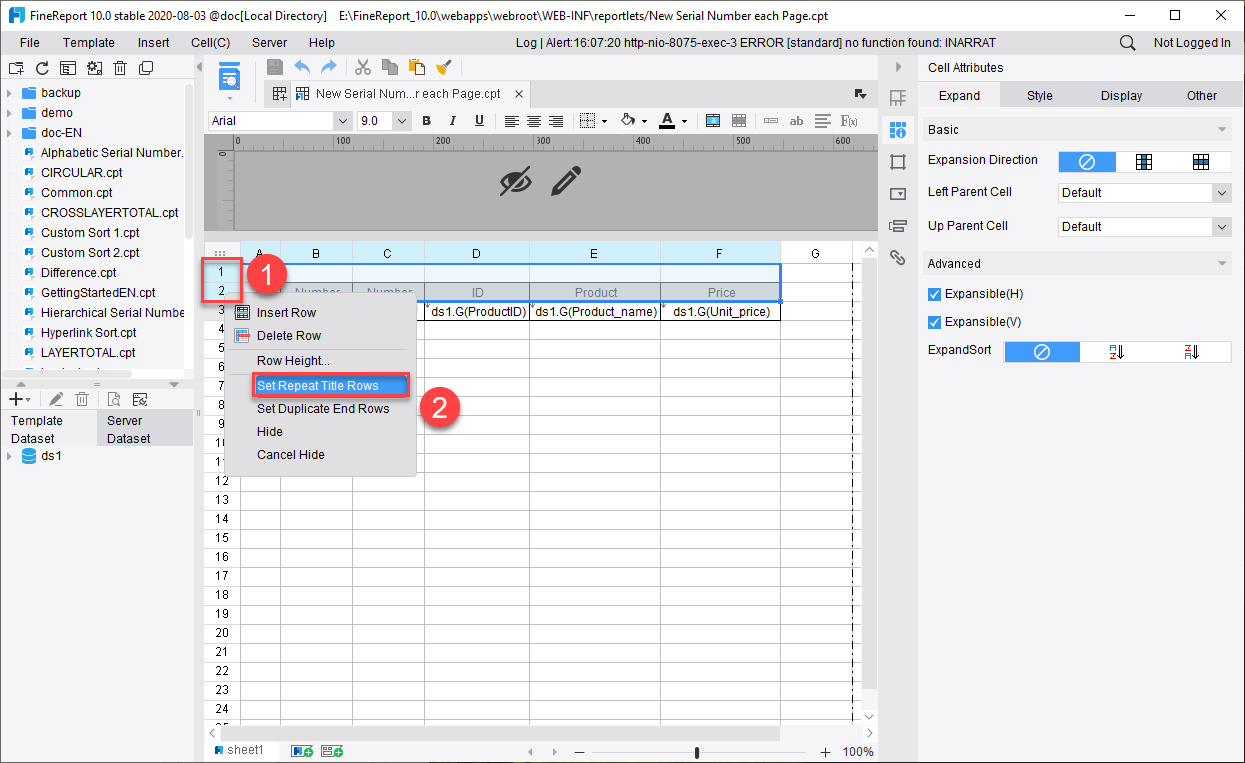
Task: Activate the format painter brush
Action: 444,67
